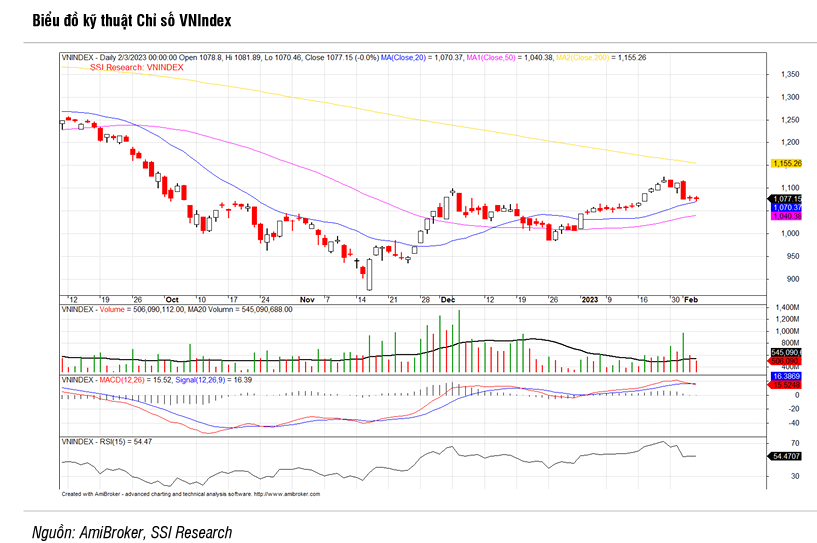Select the Dec month marker on time axis
The height and width of the screenshot is (543, 817).
pos(447,299)
